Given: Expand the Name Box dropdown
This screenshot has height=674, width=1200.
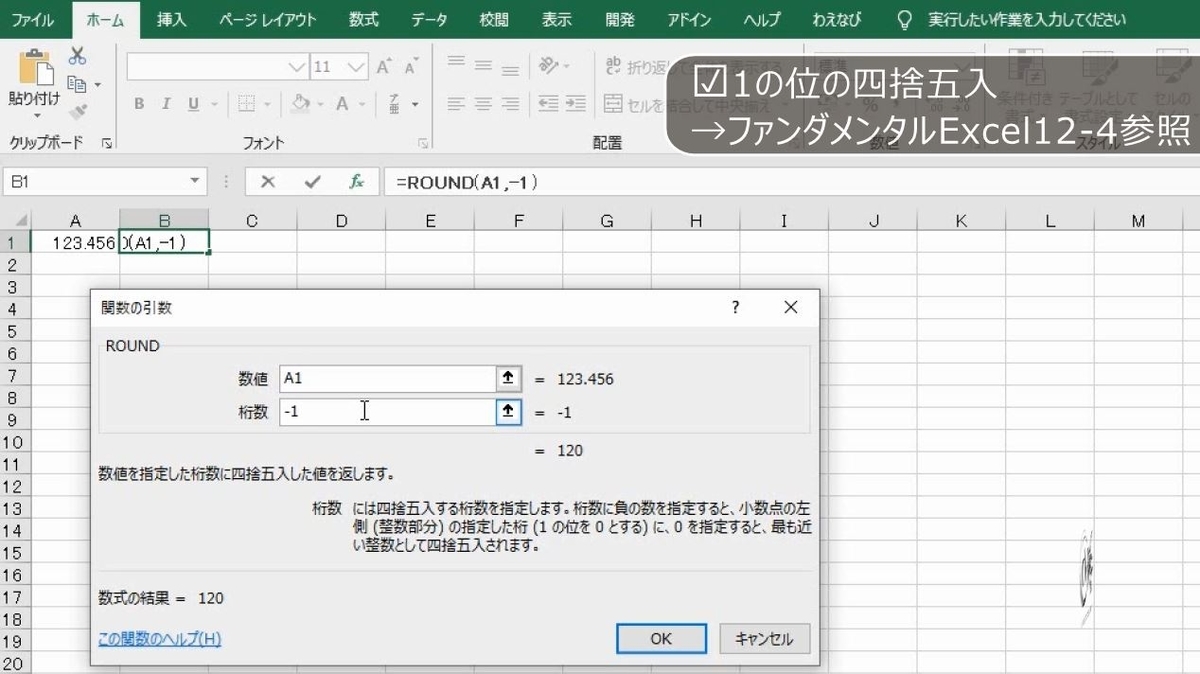Looking at the screenshot, I should click(x=196, y=182).
